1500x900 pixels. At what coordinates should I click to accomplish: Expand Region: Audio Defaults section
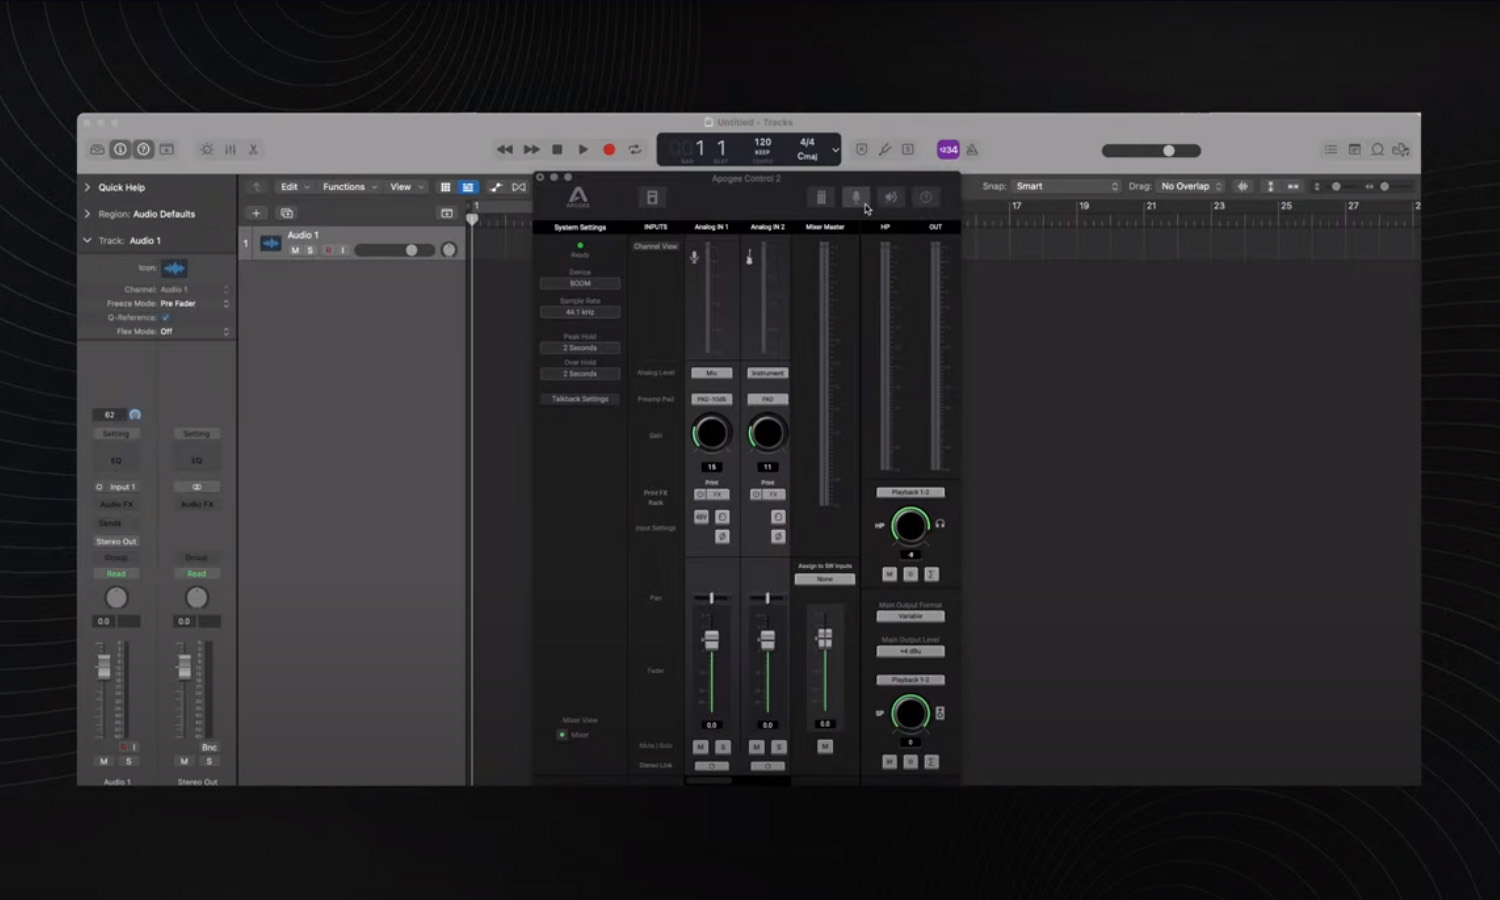coord(87,214)
